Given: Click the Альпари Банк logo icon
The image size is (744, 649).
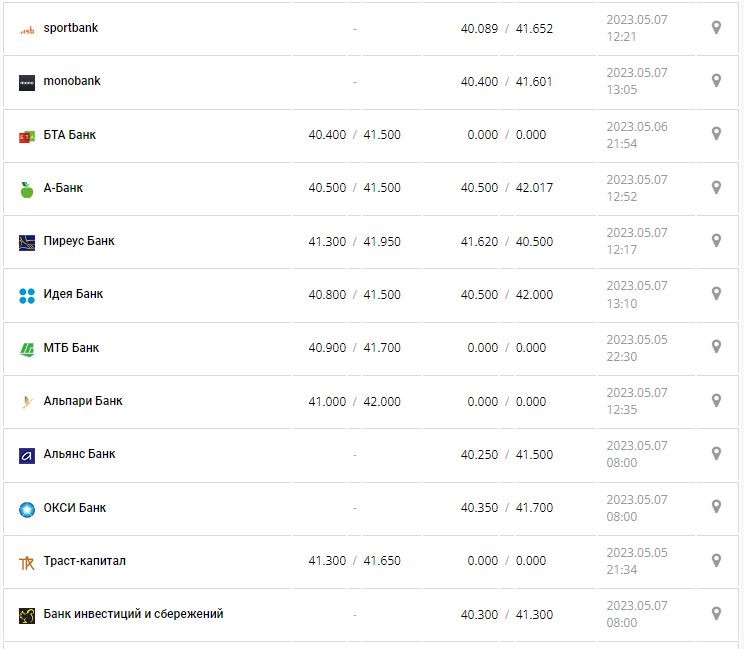Looking at the screenshot, I should (x=27, y=402).
